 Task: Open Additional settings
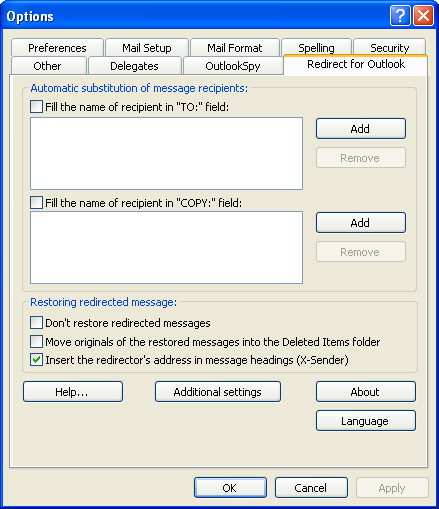pos(218,392)
